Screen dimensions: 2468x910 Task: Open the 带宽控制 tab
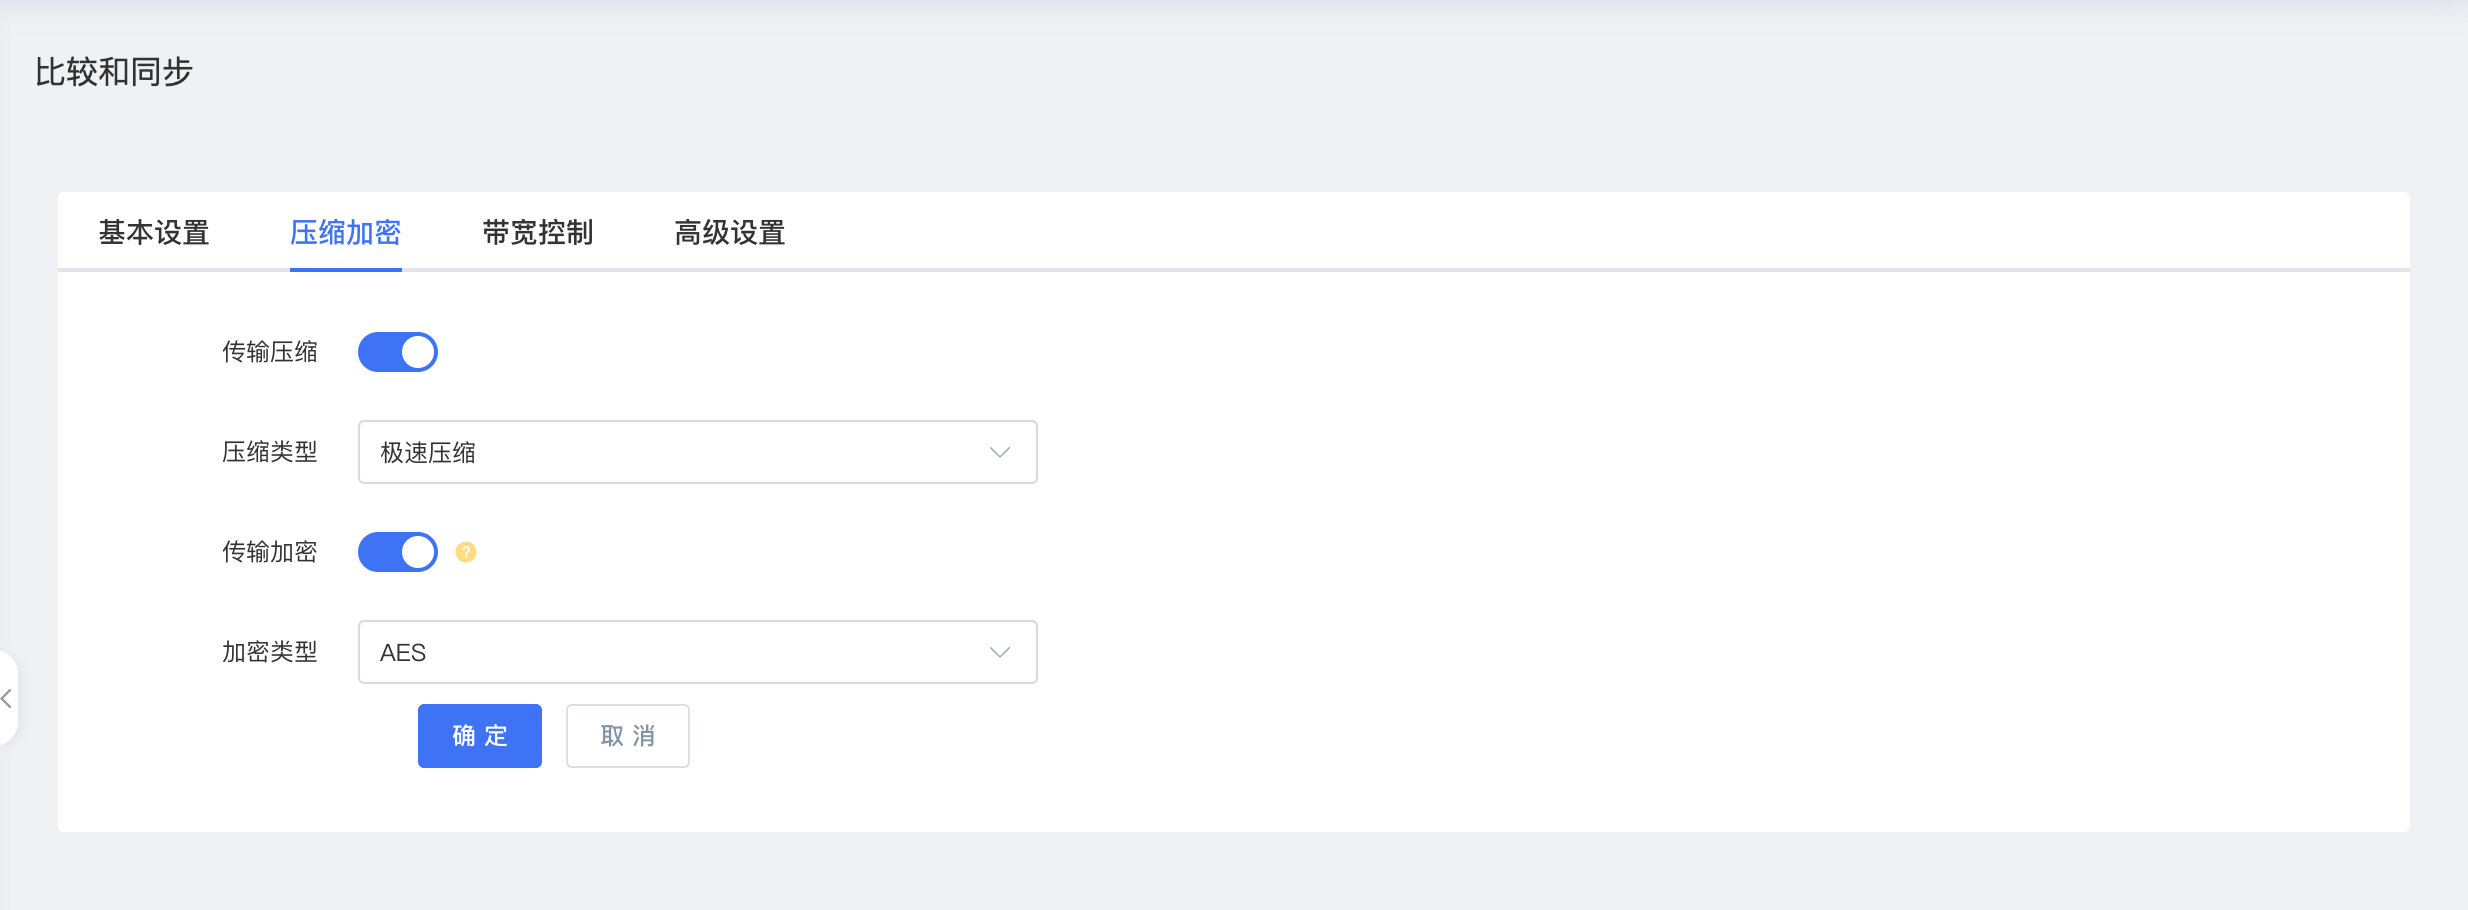(x=538, y=233)
